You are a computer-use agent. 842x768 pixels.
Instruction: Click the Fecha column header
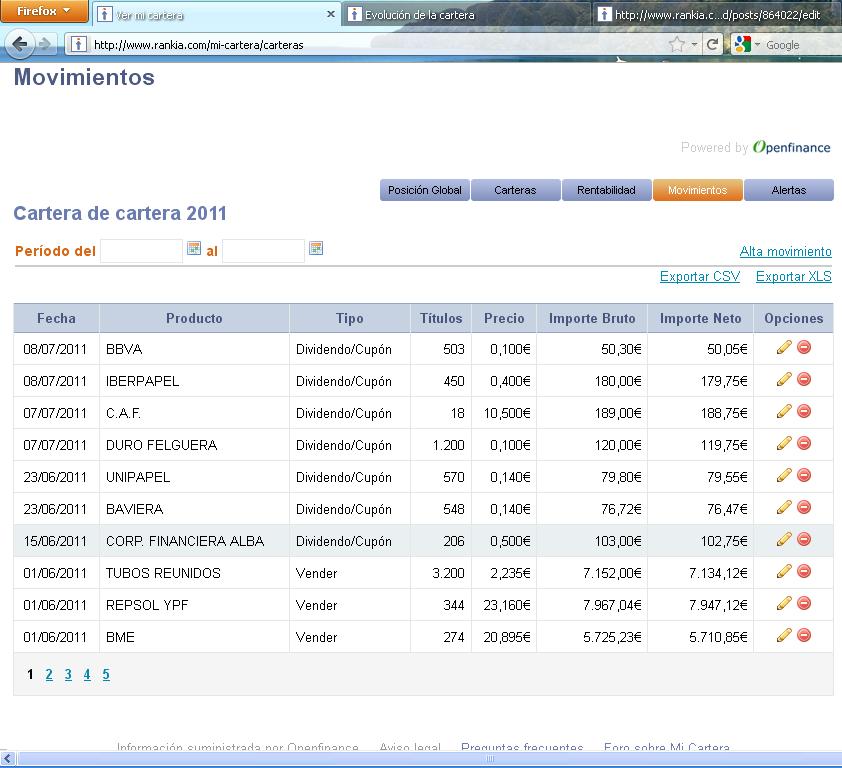point(56,318)
